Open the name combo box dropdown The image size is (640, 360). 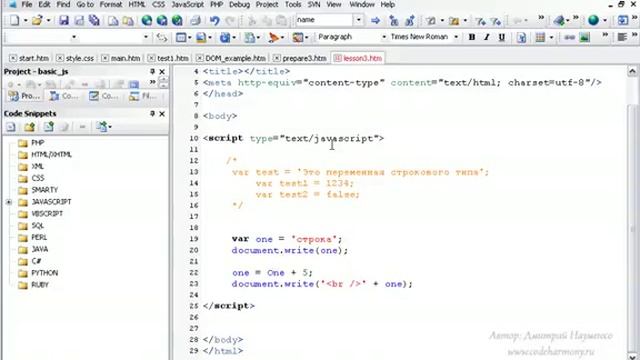(x=359, y=20)
